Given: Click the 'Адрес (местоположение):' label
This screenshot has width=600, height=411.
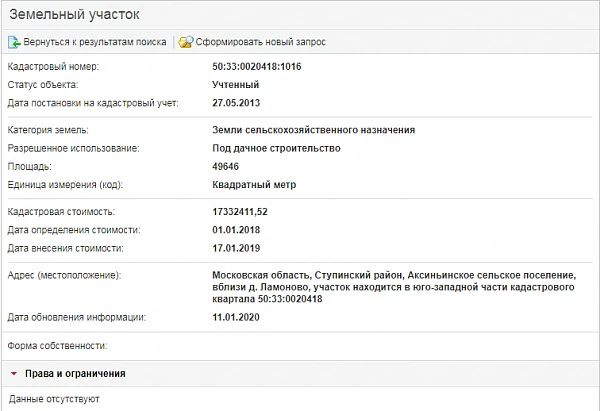Looking at the screenshot, I should [64, 275].
